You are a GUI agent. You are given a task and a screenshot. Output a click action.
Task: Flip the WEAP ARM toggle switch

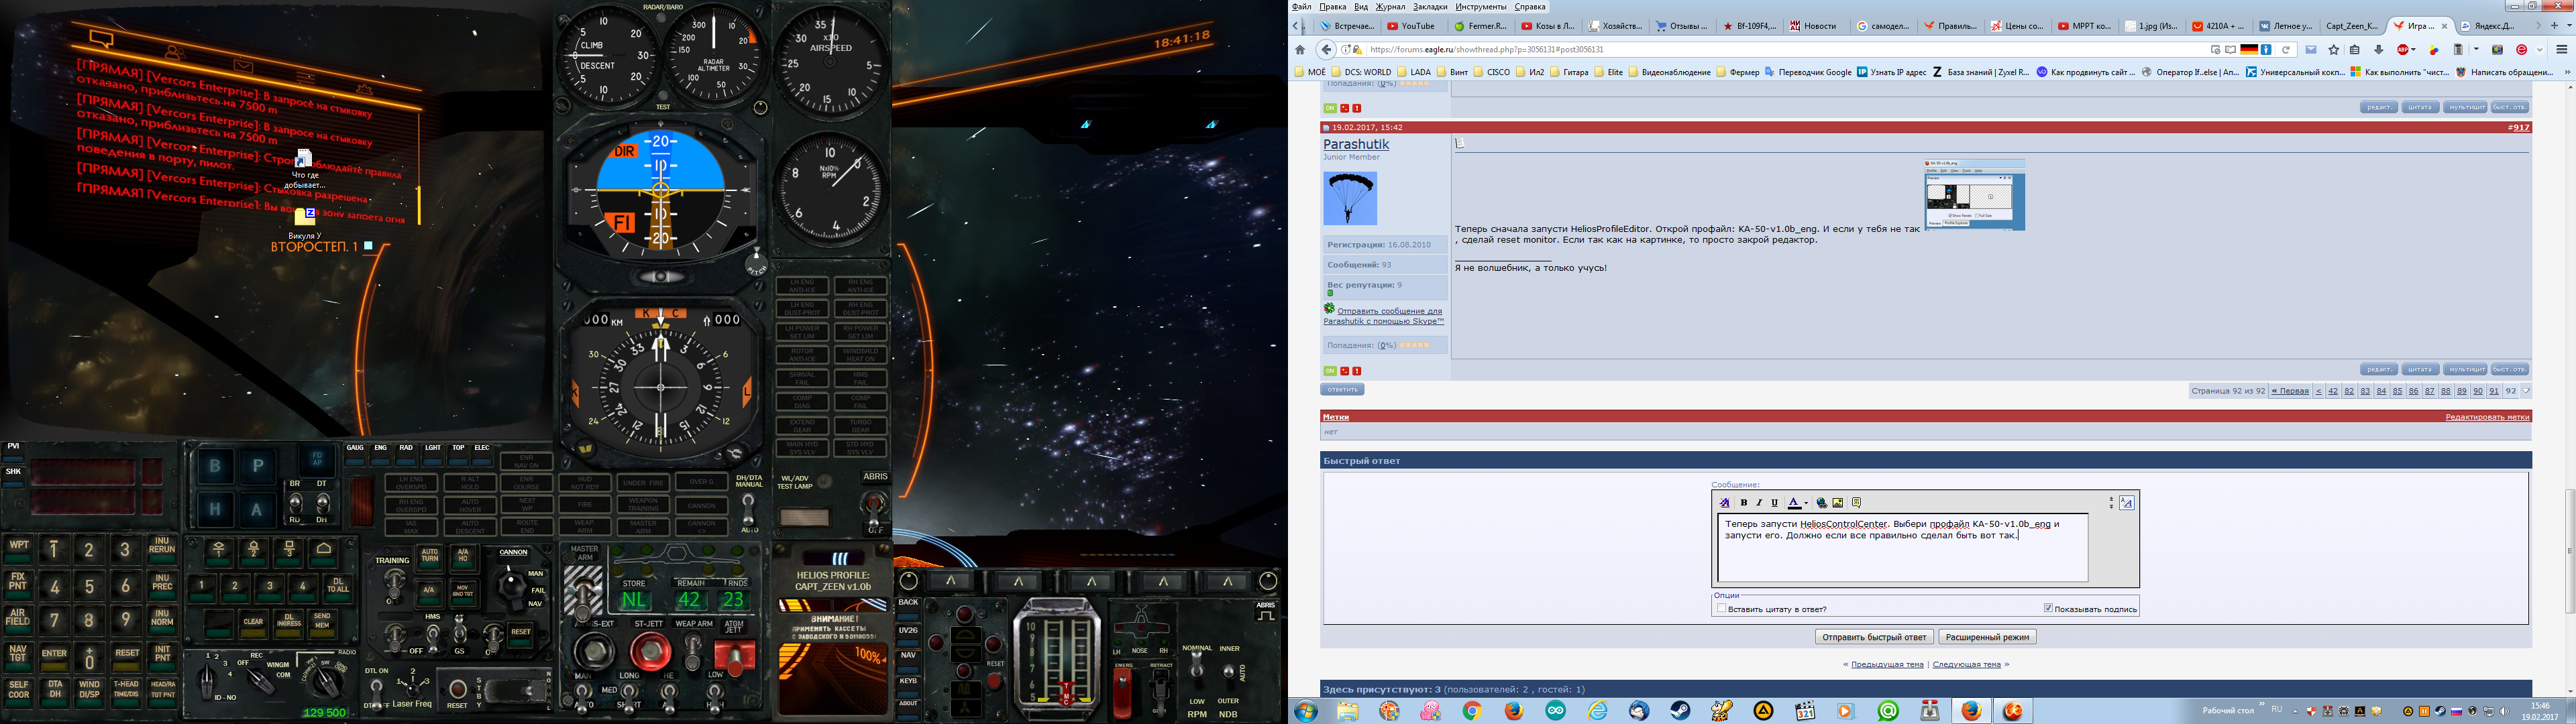(x=693, y=652)
